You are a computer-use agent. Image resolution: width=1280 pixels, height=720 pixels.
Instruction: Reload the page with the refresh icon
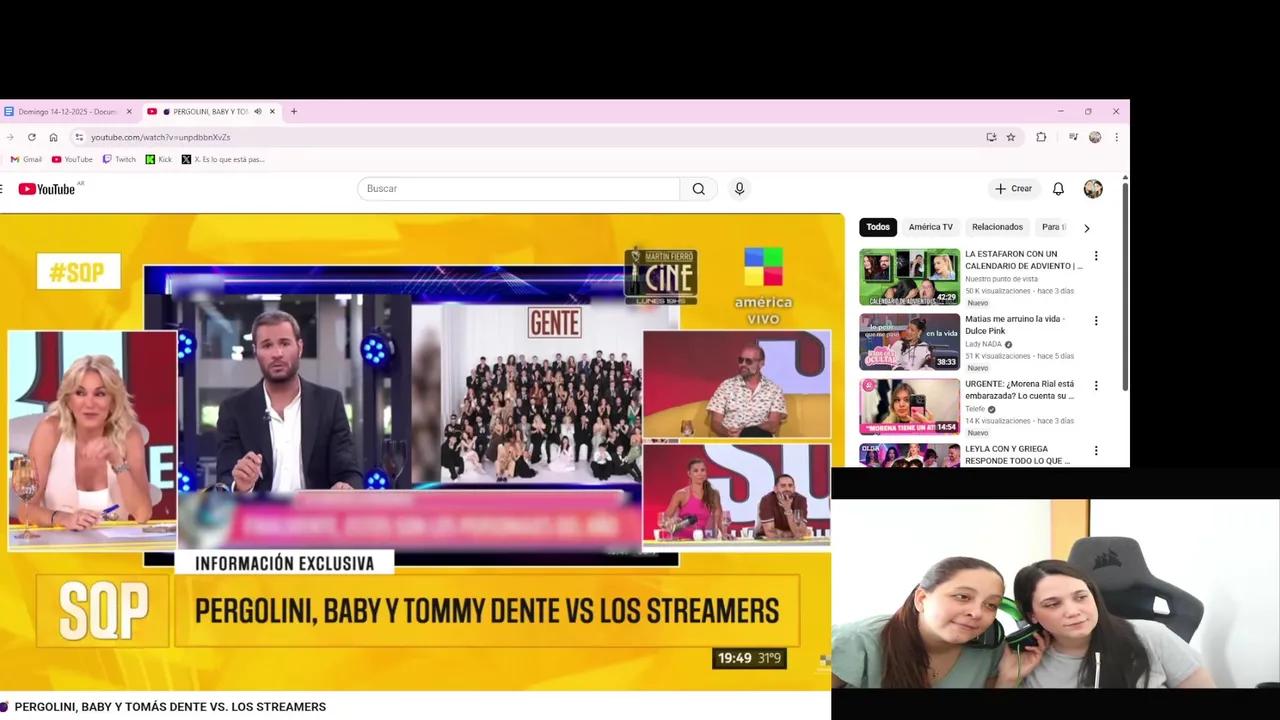pyautogui.click(x=32, y=137)
